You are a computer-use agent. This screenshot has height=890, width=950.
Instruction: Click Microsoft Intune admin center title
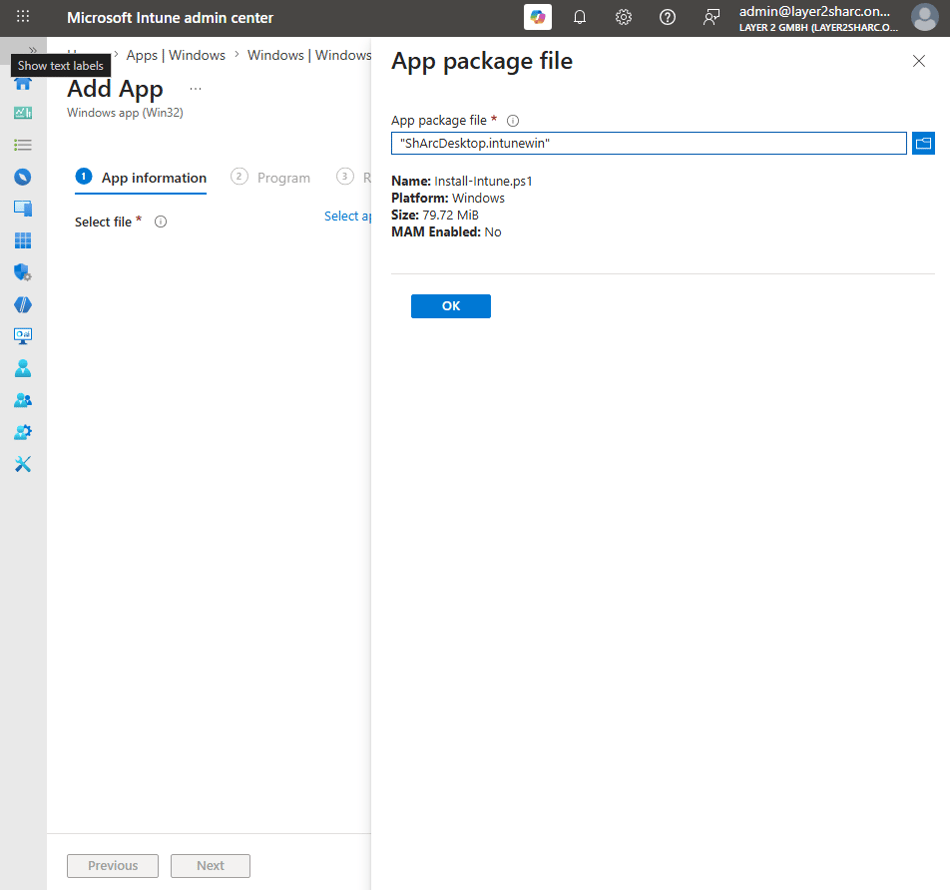tap(170, 18)
